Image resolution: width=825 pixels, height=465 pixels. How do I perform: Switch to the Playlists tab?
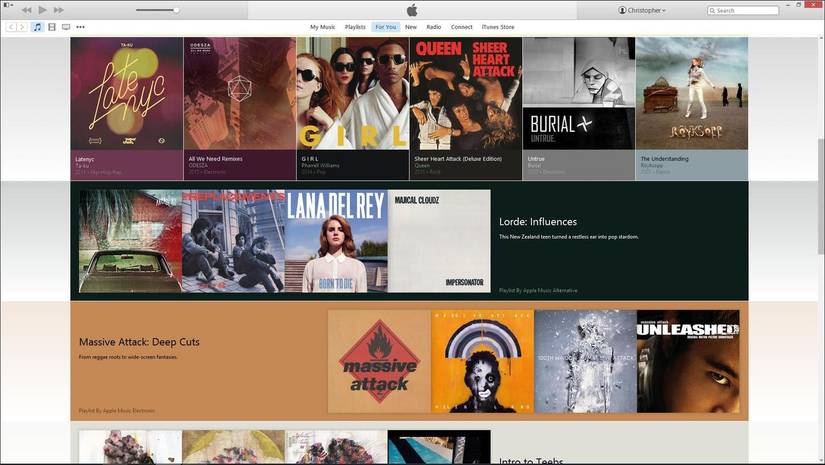coord(355,27)
